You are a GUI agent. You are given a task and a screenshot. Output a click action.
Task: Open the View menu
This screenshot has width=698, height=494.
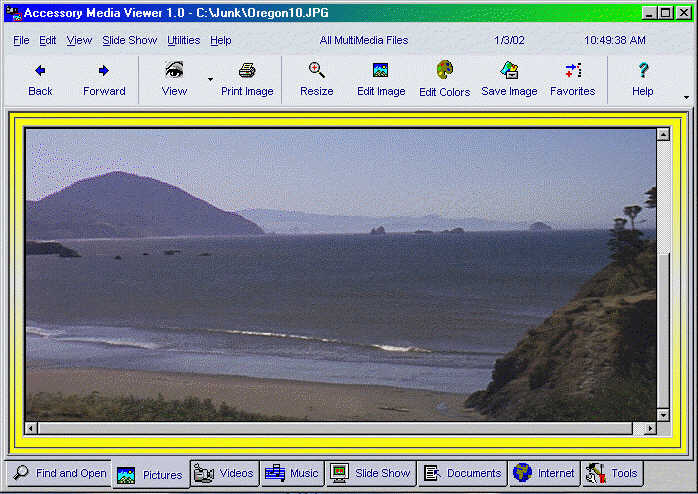(x=79, y=40)
